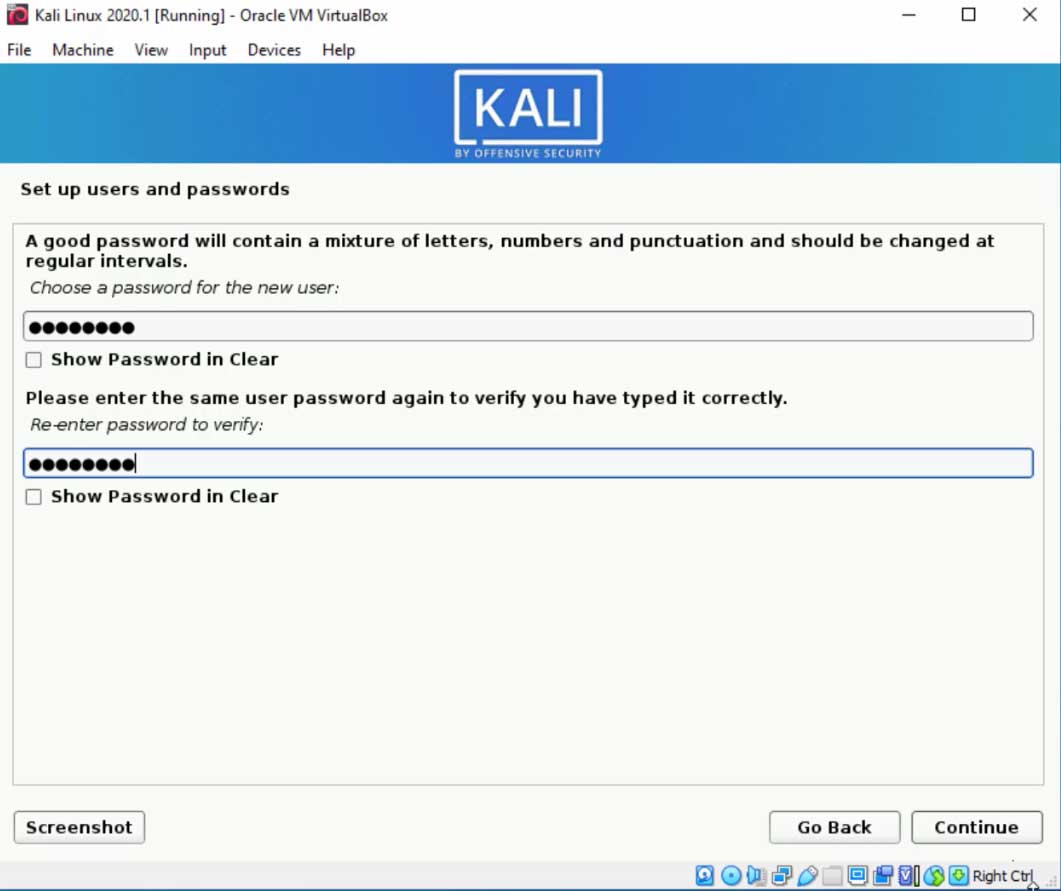Click the Kali logo in the banner

(x=528, y=114)
